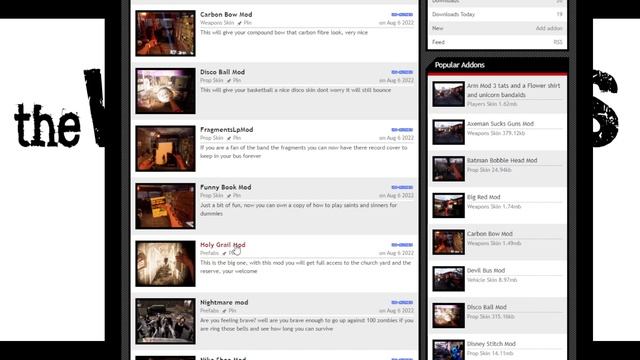Screen dimensions: 640x360
Task: Click the blue badge on Disco Ball Mod row
Action: (x=402, y=72)
